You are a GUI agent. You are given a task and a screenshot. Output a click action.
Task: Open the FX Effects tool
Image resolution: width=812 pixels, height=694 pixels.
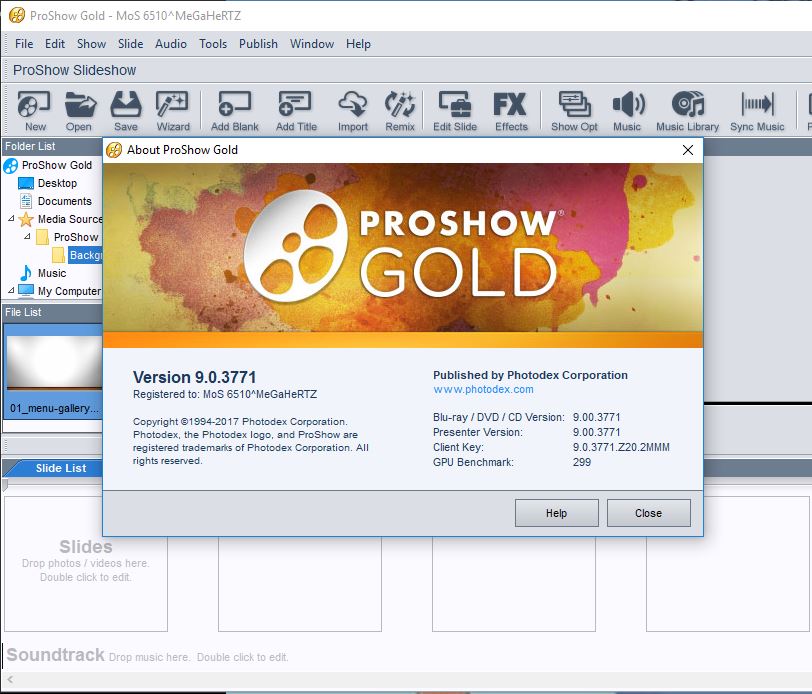[x=511, y=111]
